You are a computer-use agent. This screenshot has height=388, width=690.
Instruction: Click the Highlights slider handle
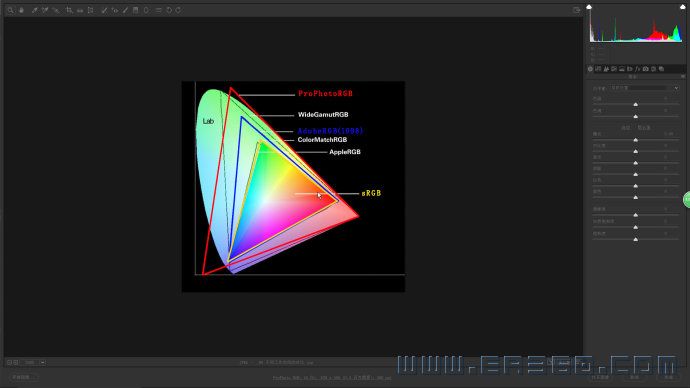635,163
